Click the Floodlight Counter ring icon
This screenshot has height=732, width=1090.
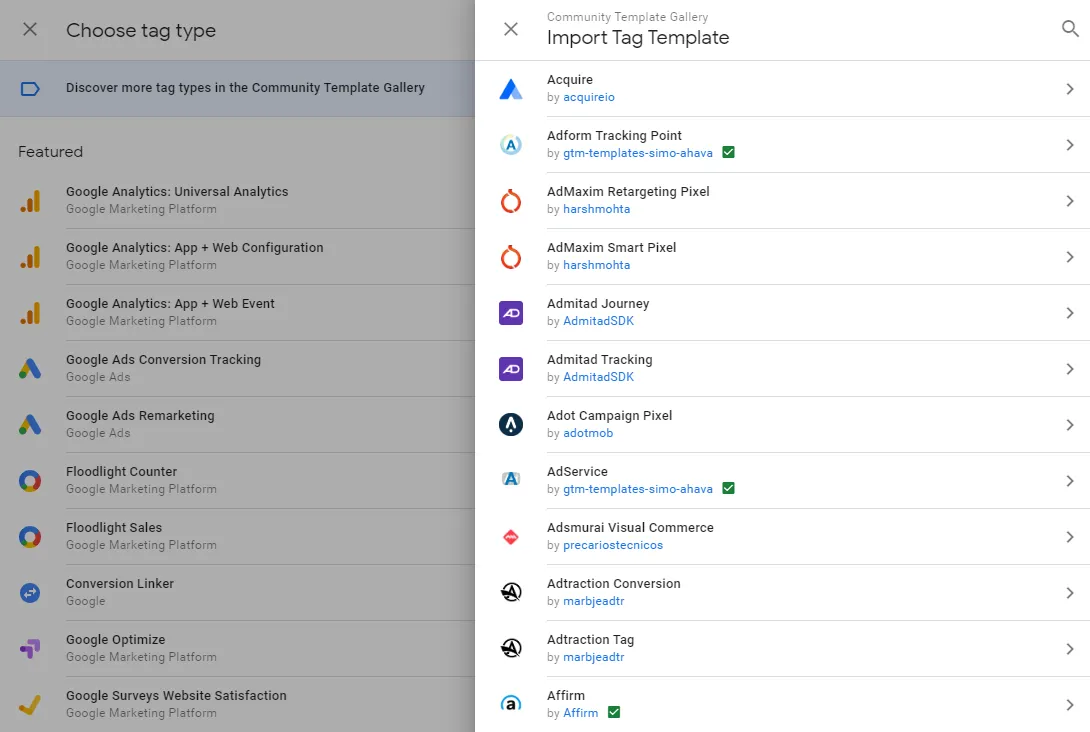point(30,481)
